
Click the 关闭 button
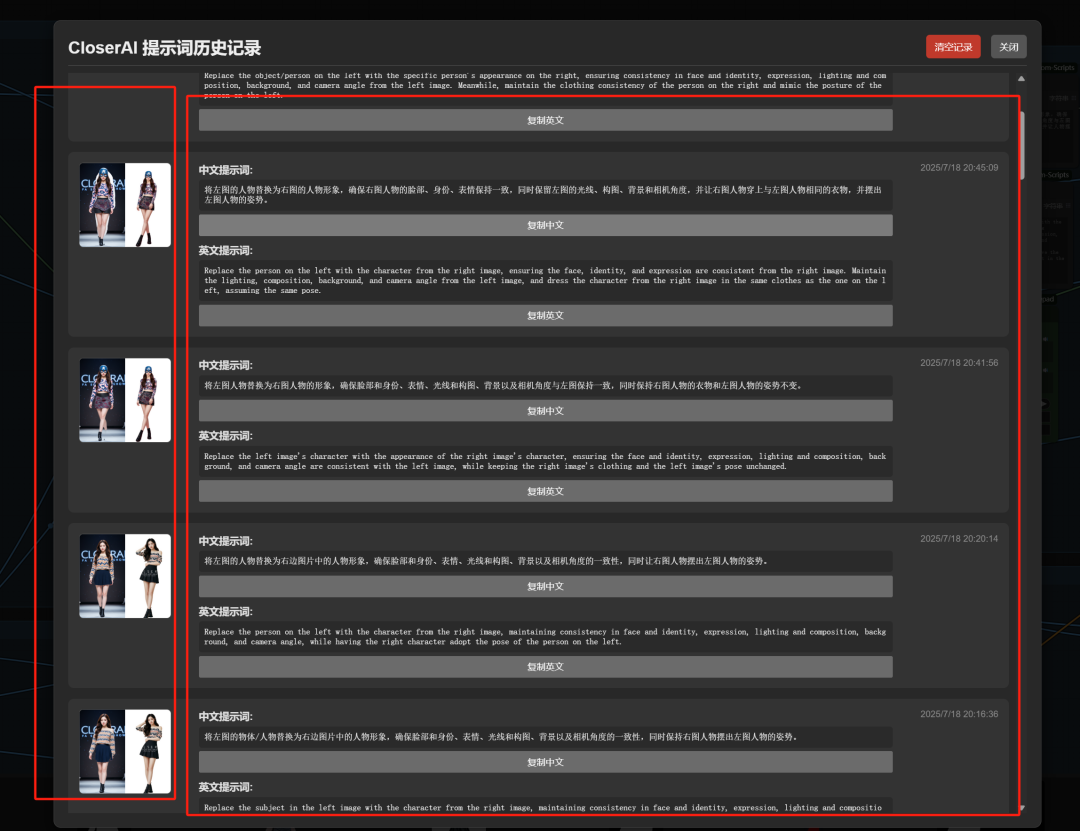click(1008, 47)
